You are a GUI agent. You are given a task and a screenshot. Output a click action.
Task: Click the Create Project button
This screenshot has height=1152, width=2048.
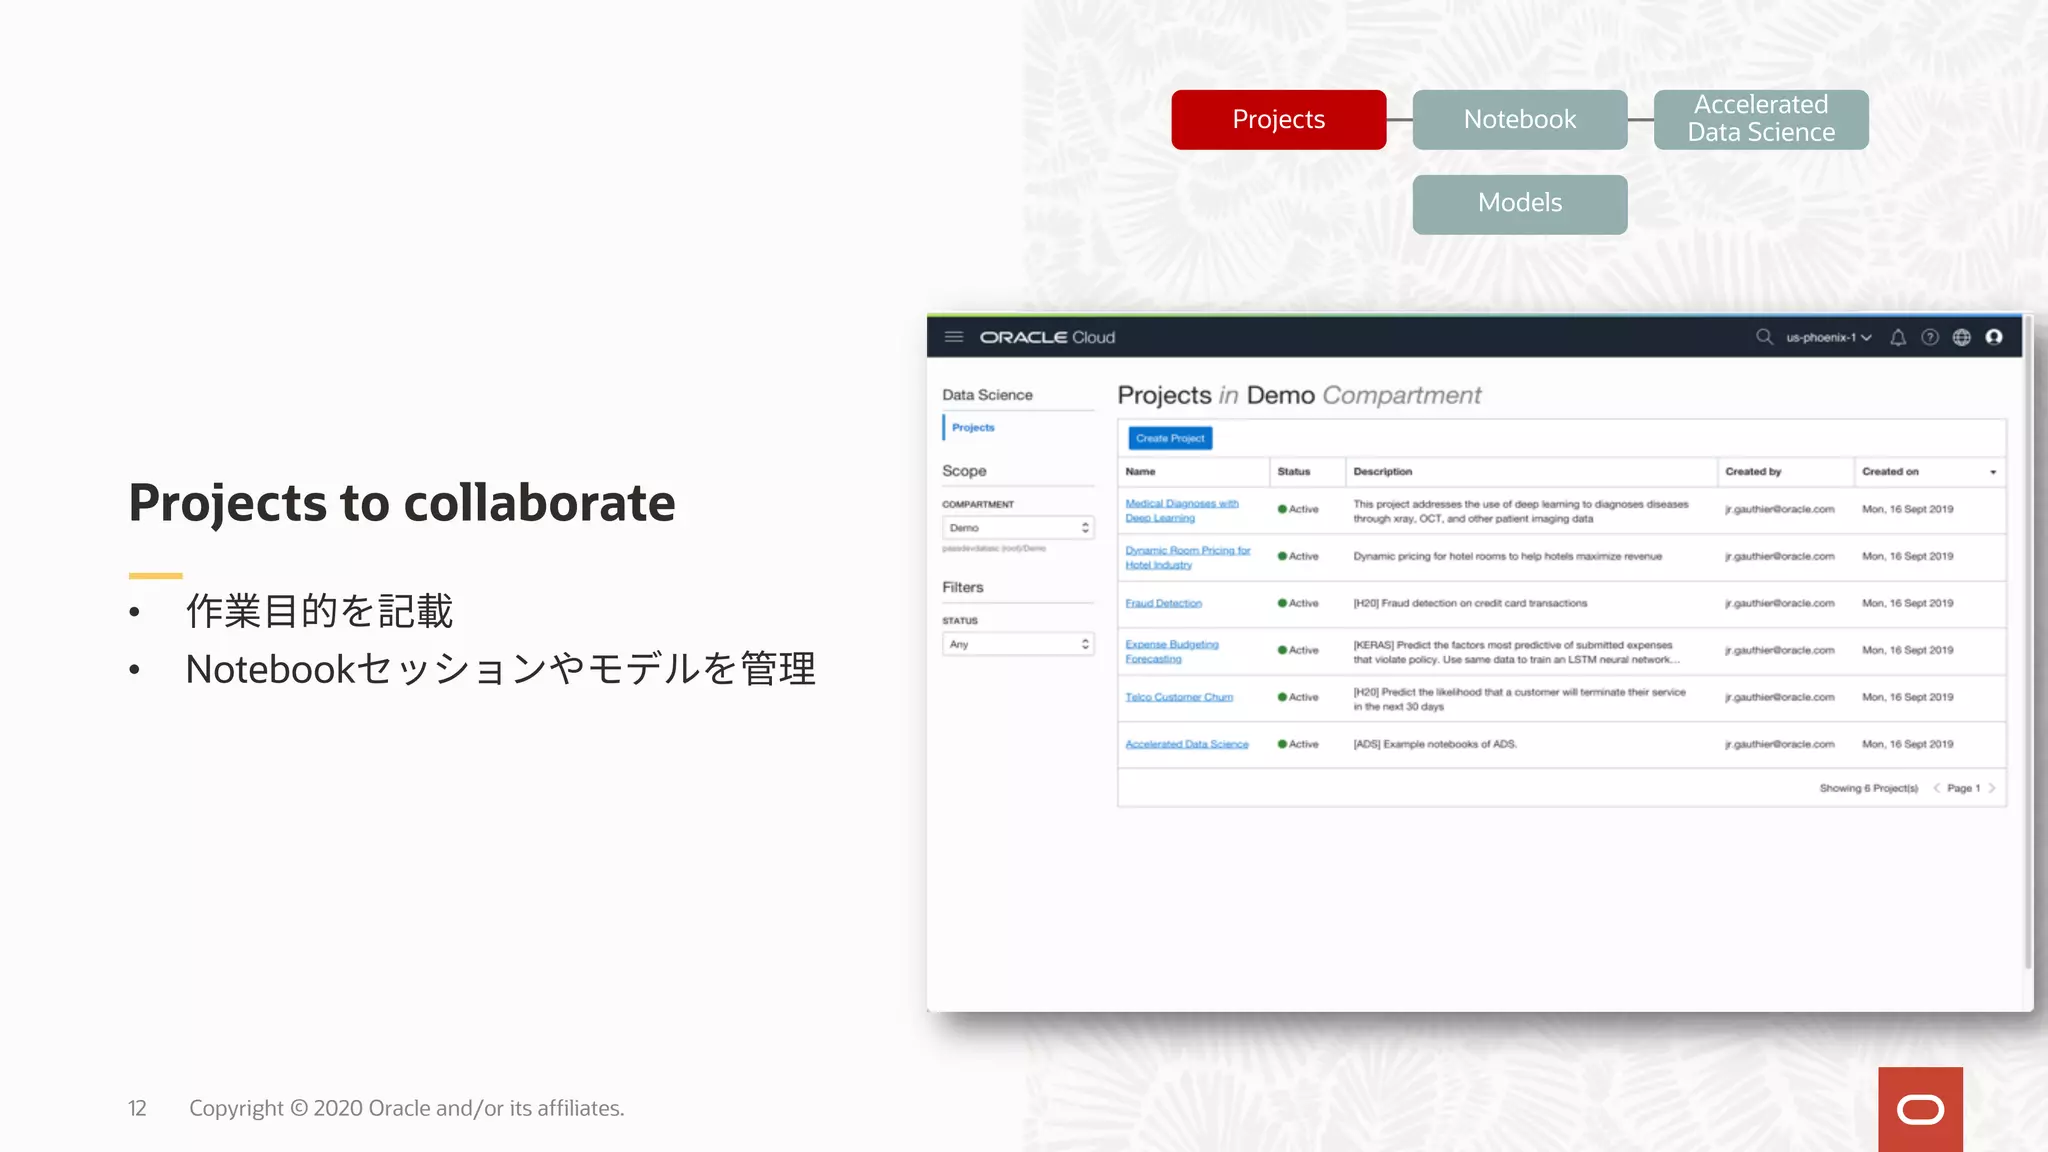[1170, 438]
